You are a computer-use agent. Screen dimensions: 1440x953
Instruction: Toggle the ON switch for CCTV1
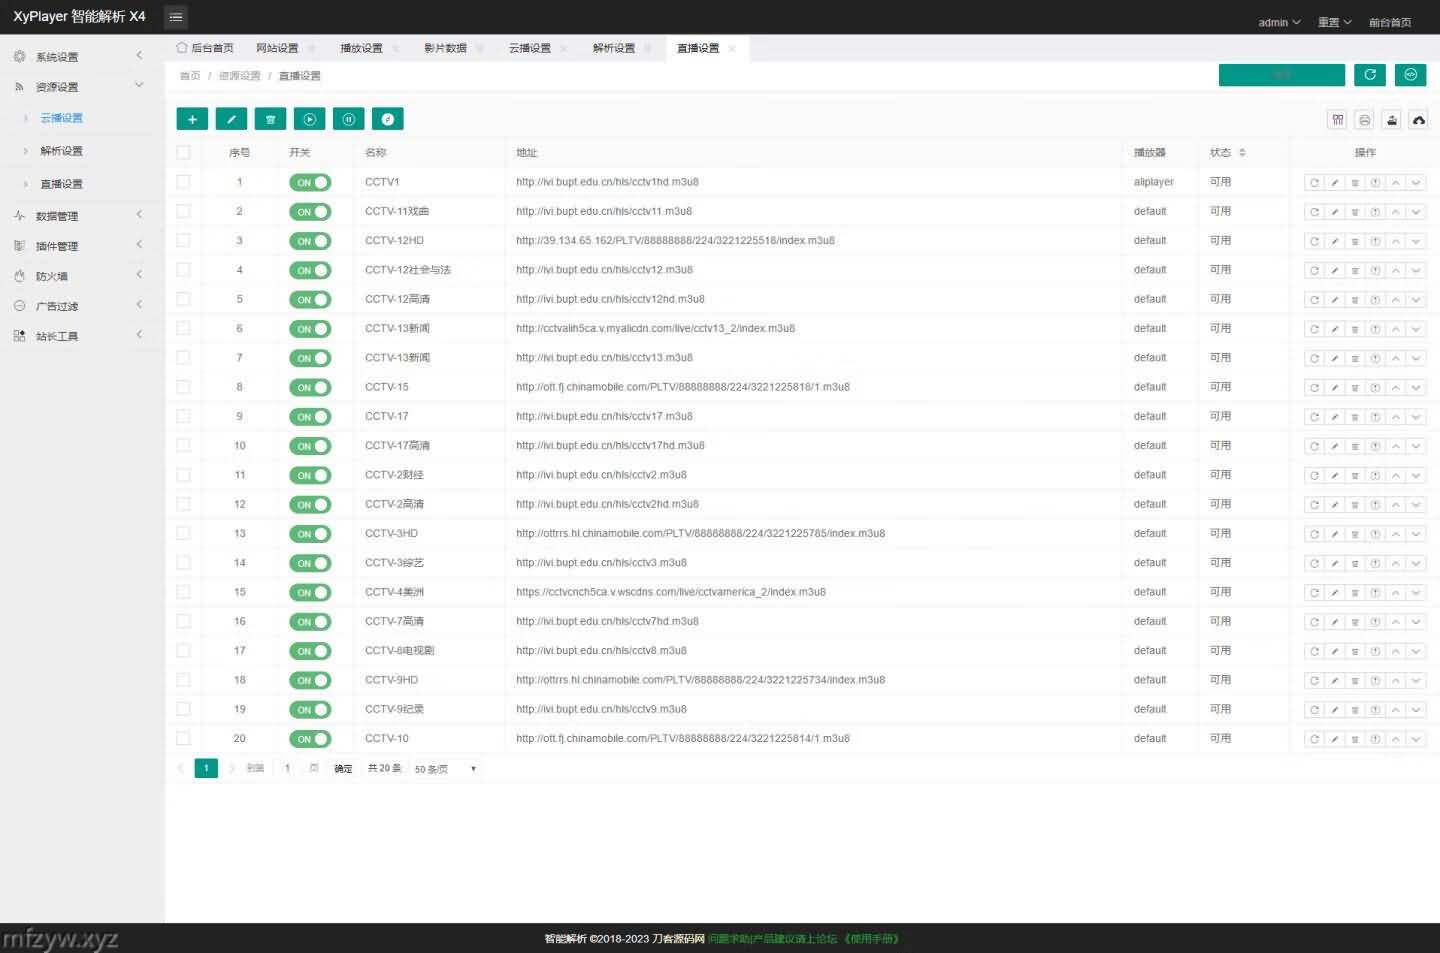click(x=310, y=183)
